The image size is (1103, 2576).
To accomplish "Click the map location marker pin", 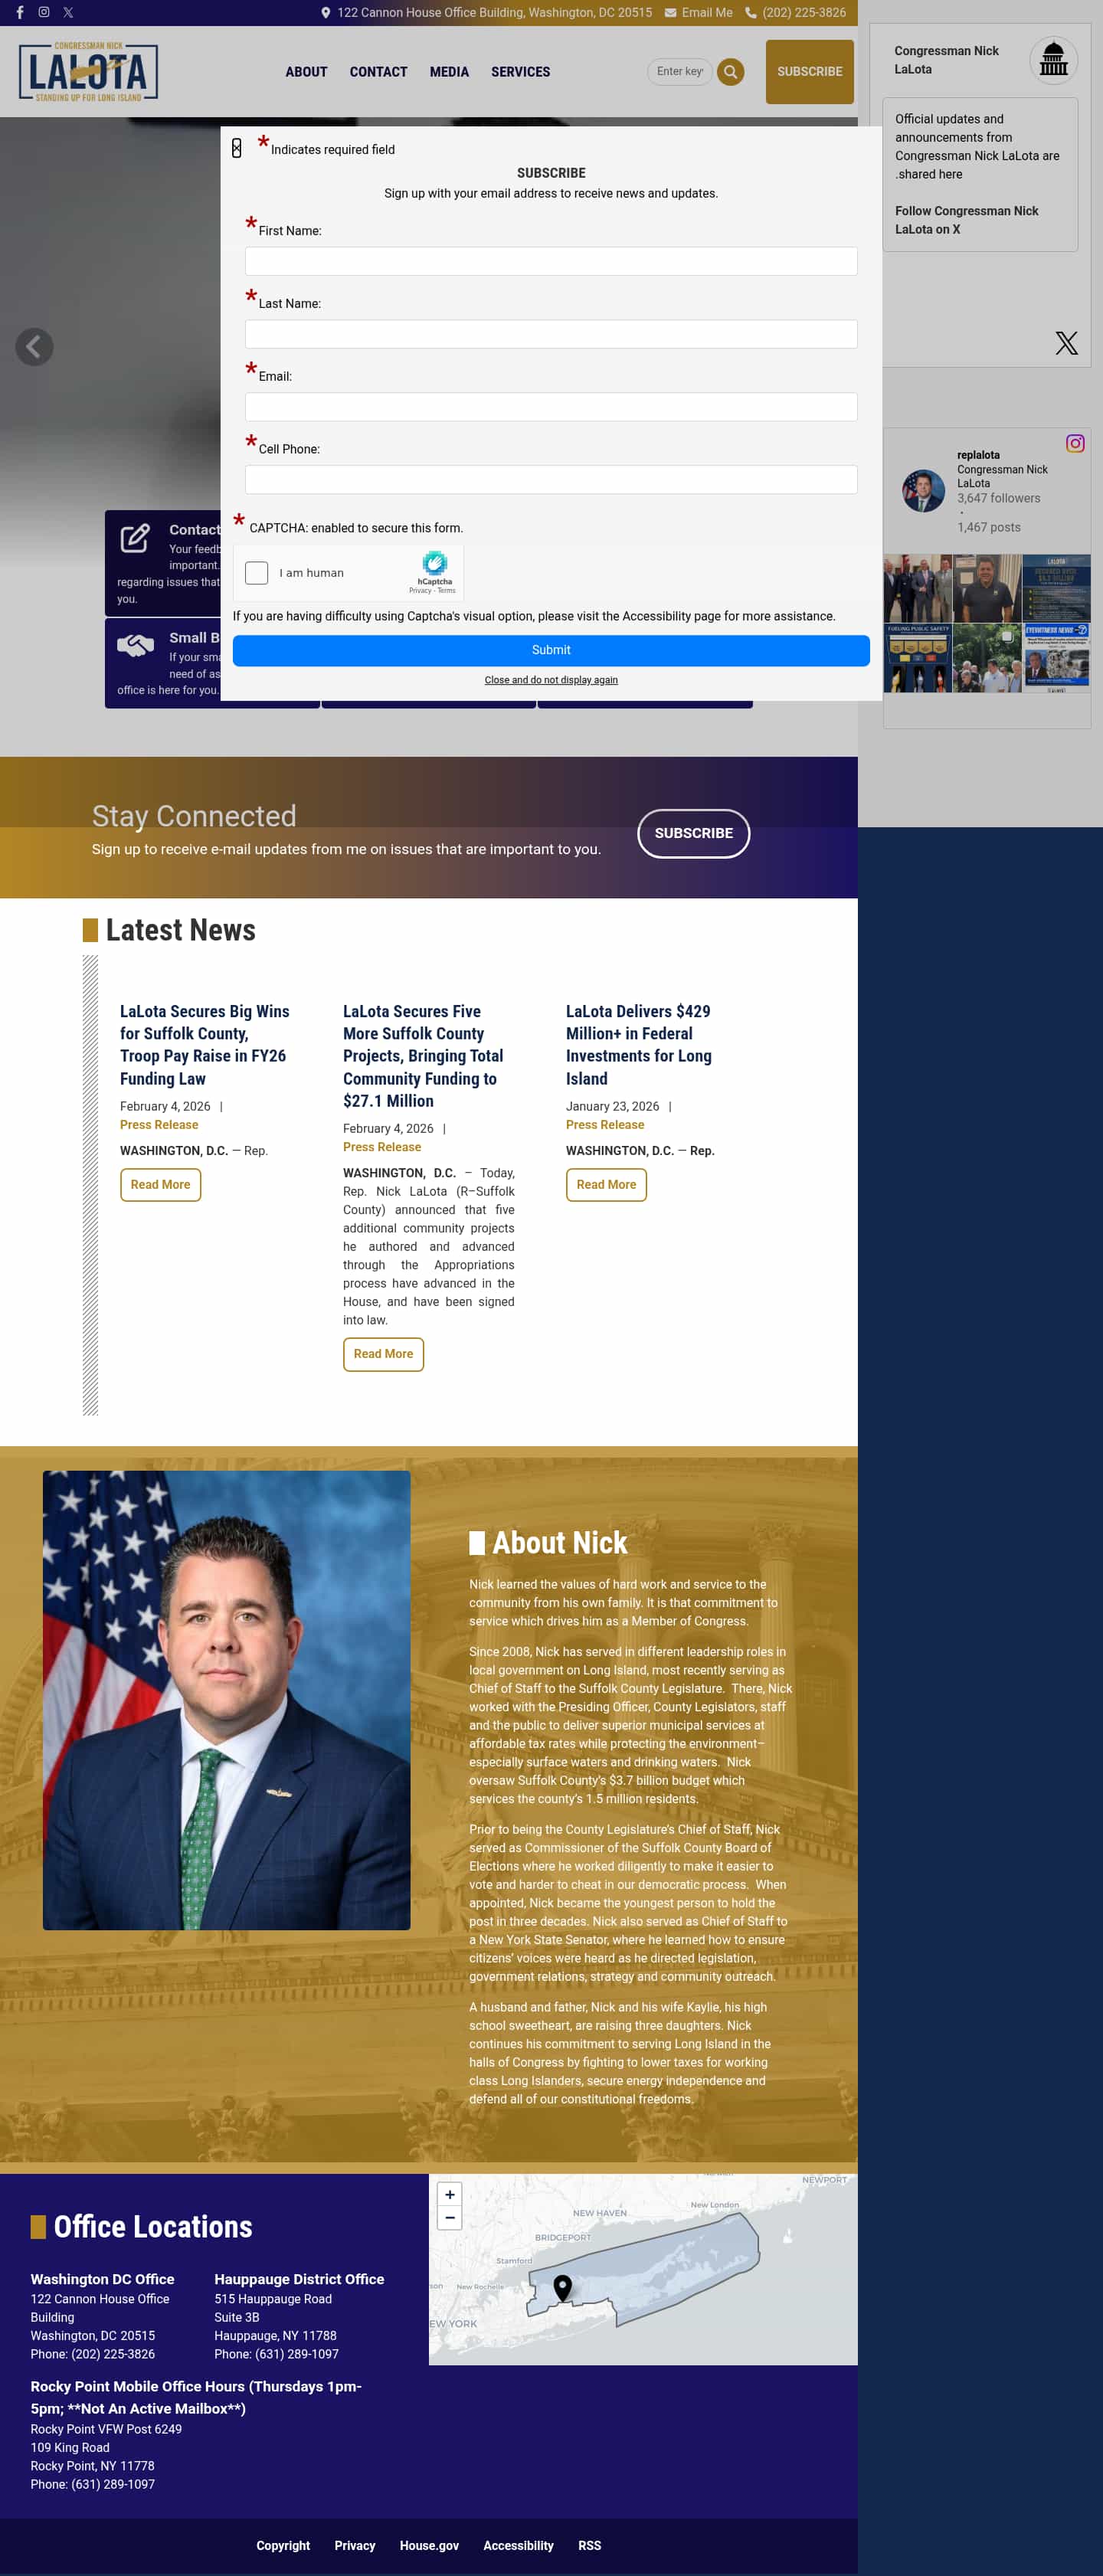I will coord(563,2287).
